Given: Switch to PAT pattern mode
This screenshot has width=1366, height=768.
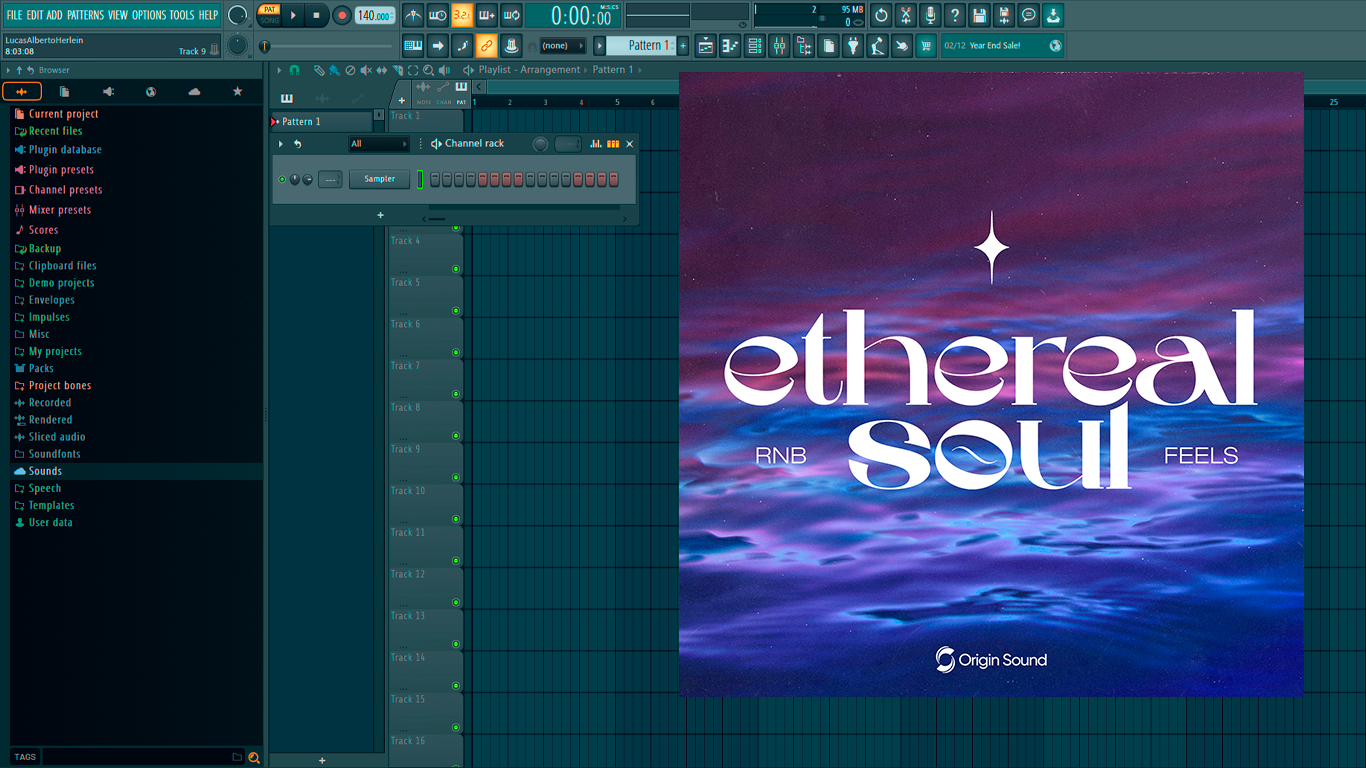Looking at the screenshot, I should (270, 10).
